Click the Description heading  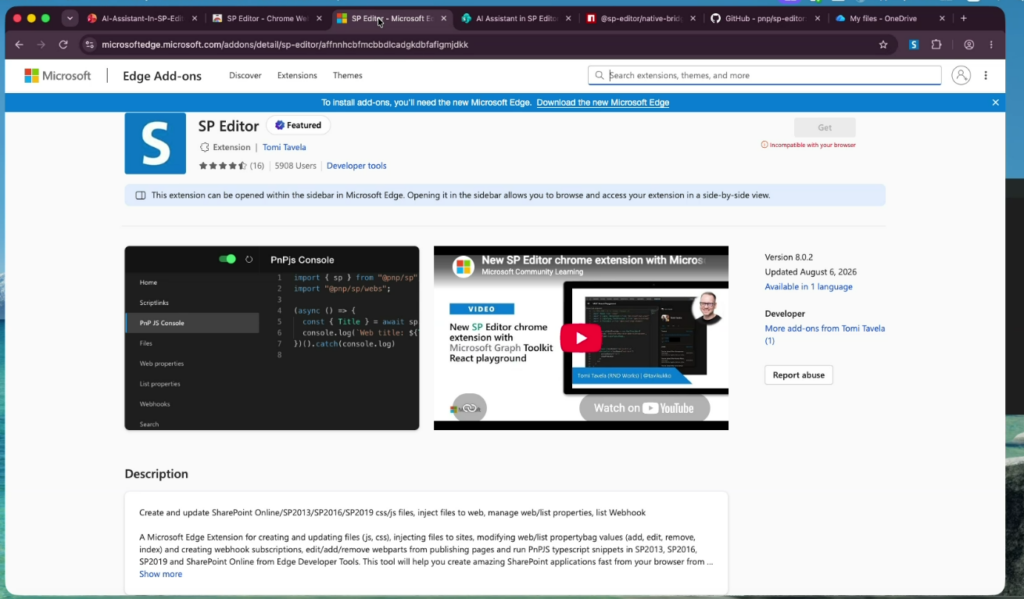[x=156, y=474]
